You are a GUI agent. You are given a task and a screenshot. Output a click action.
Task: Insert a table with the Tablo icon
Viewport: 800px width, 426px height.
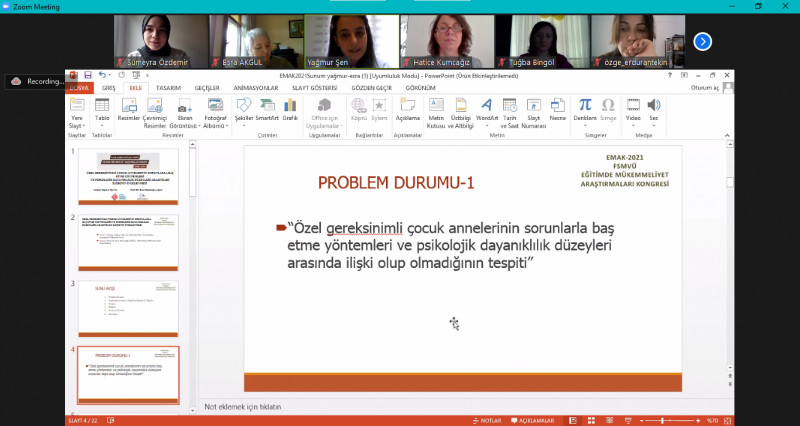(102, 108)
